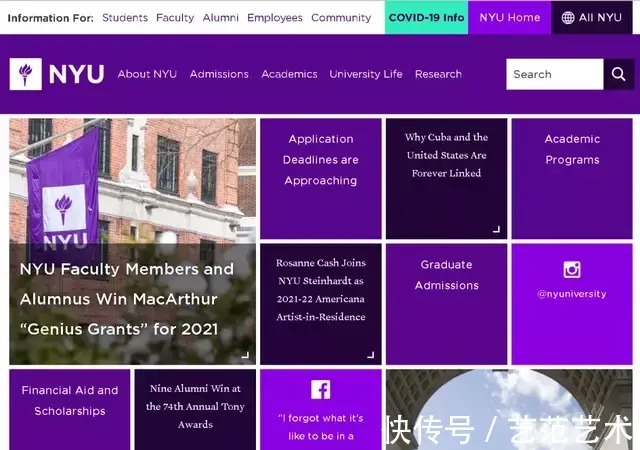Screen dimensions: 640x450
Task: Open the University Life menu
Action: (x=366, y=74)
